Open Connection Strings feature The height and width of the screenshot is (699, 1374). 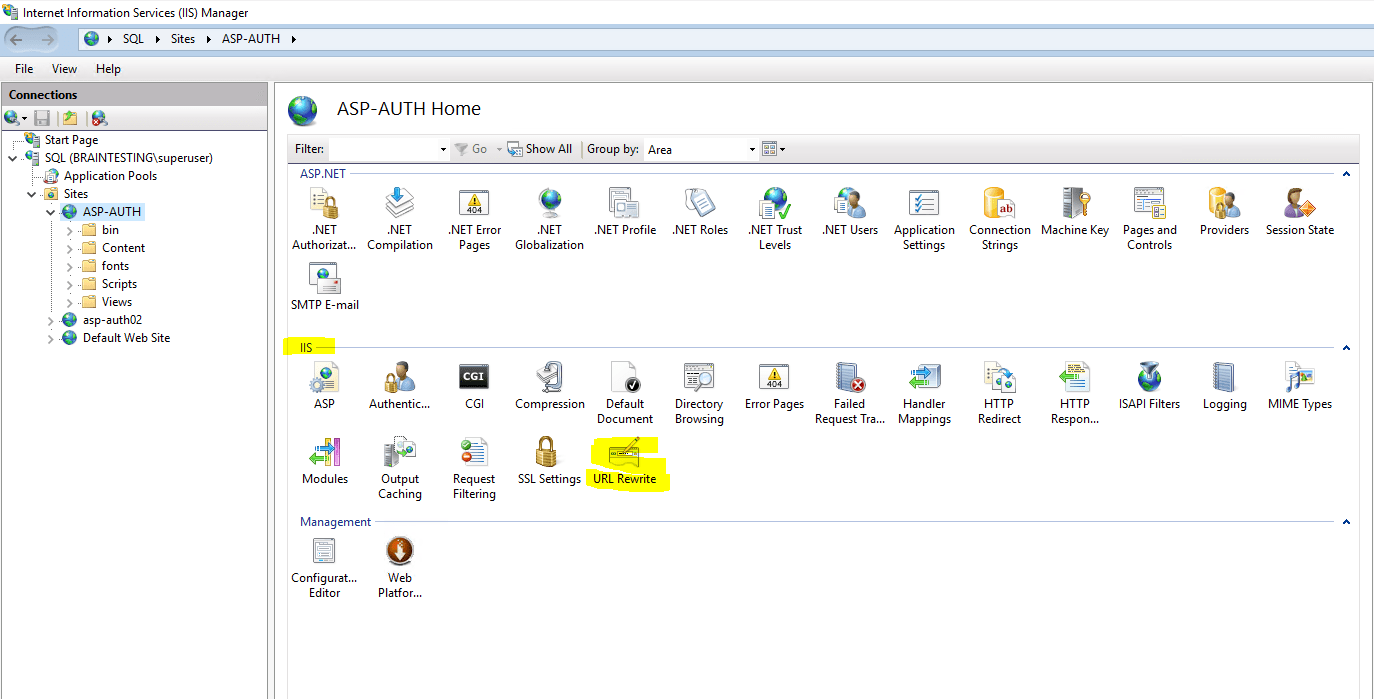pyautogui.click(x=1000, y=219)
